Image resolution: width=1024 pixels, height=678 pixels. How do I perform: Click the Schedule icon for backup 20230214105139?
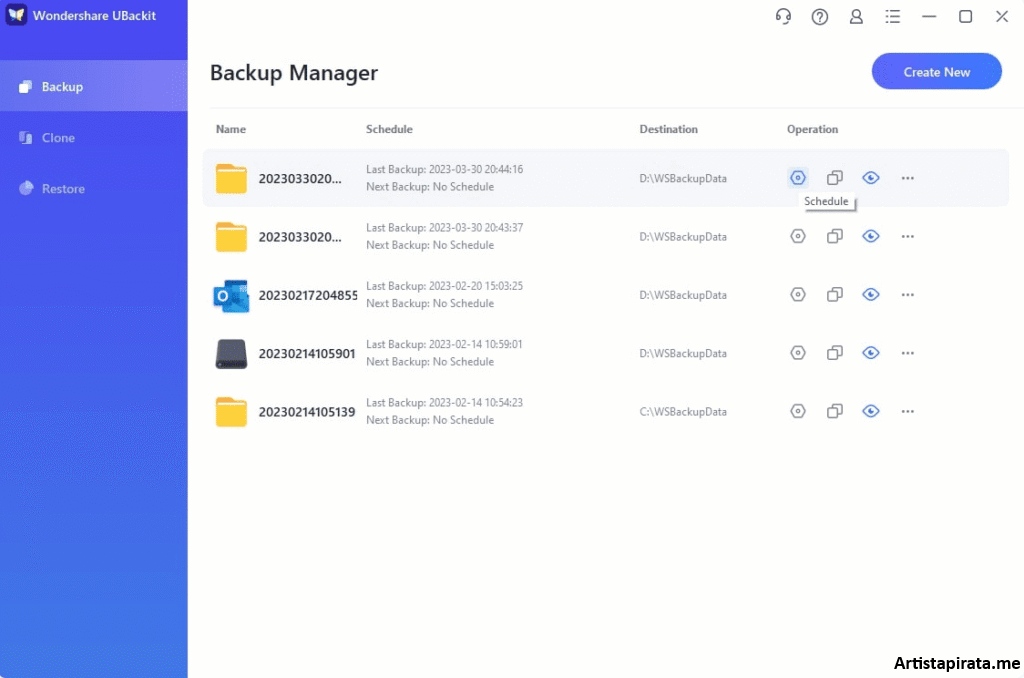click(797, 410)
